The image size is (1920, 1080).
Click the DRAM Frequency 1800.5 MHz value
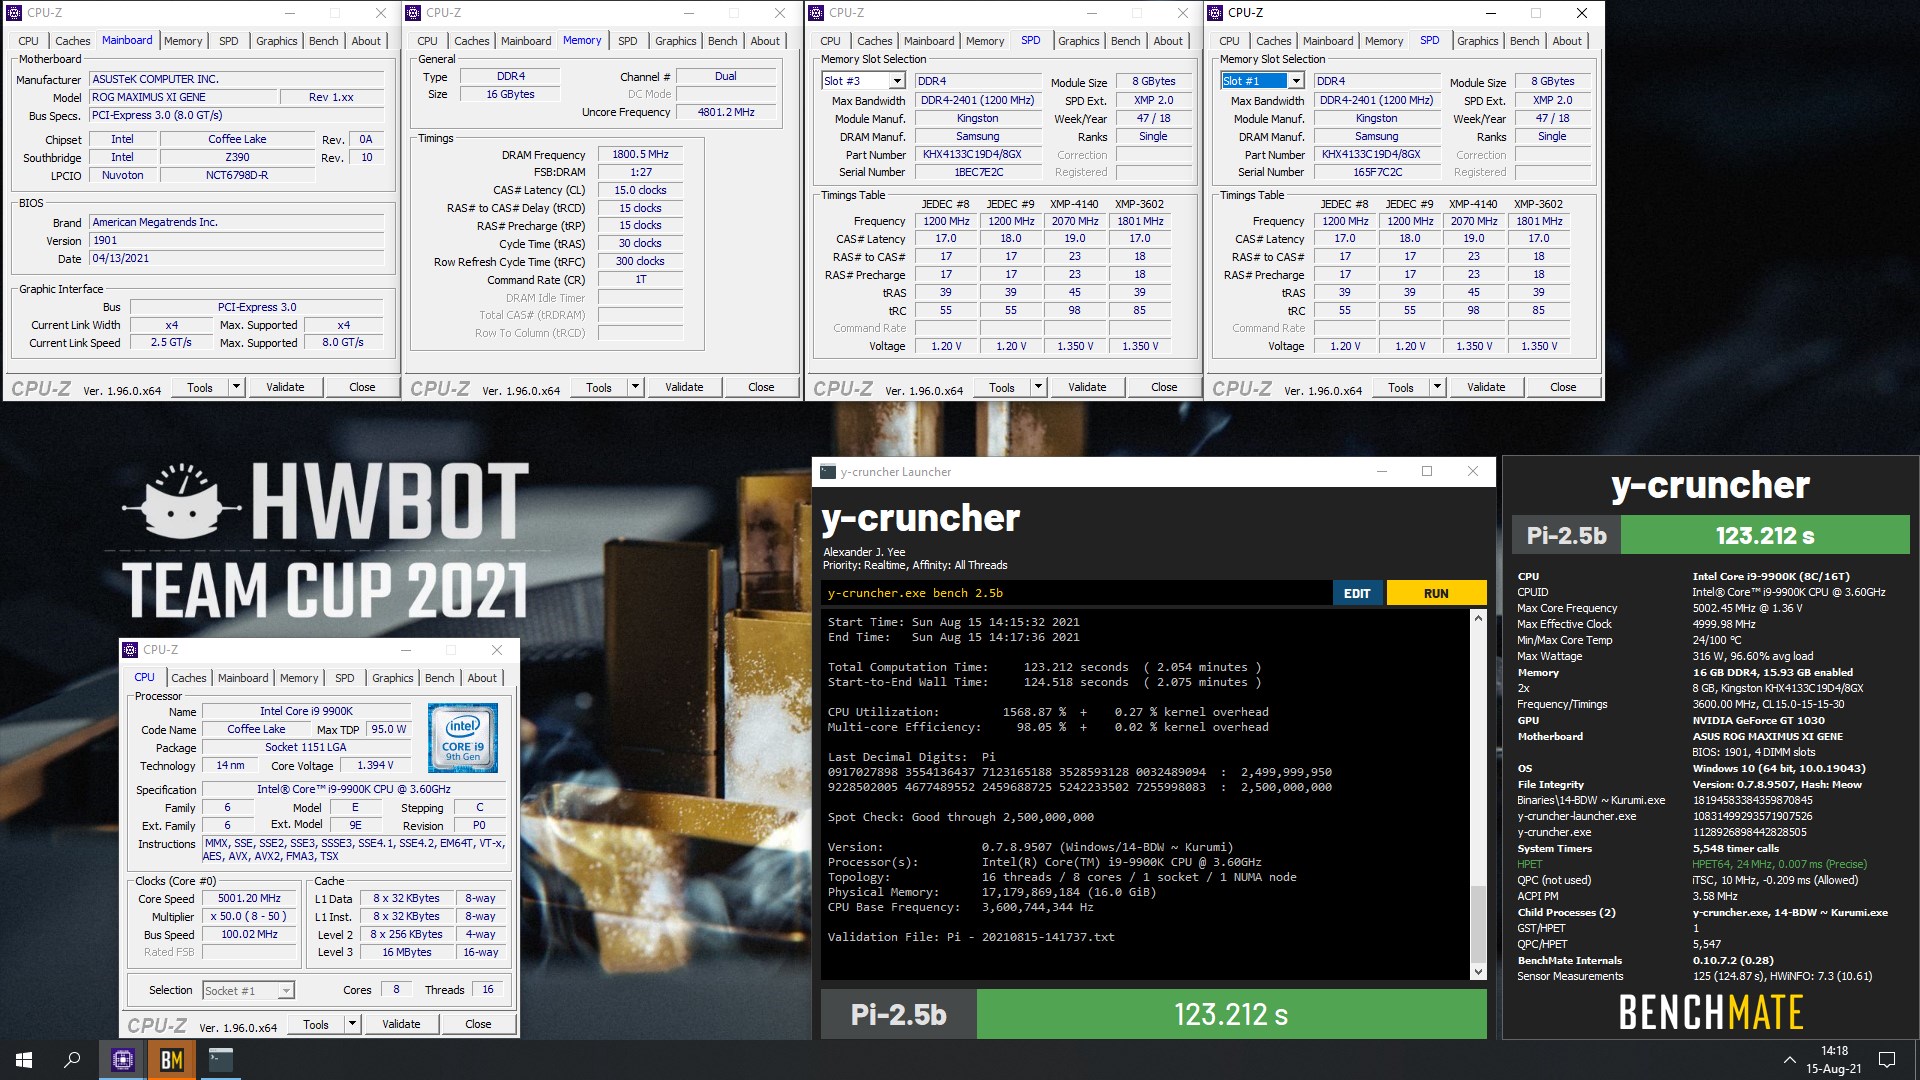pyautogui.click(x=641, y=155)
